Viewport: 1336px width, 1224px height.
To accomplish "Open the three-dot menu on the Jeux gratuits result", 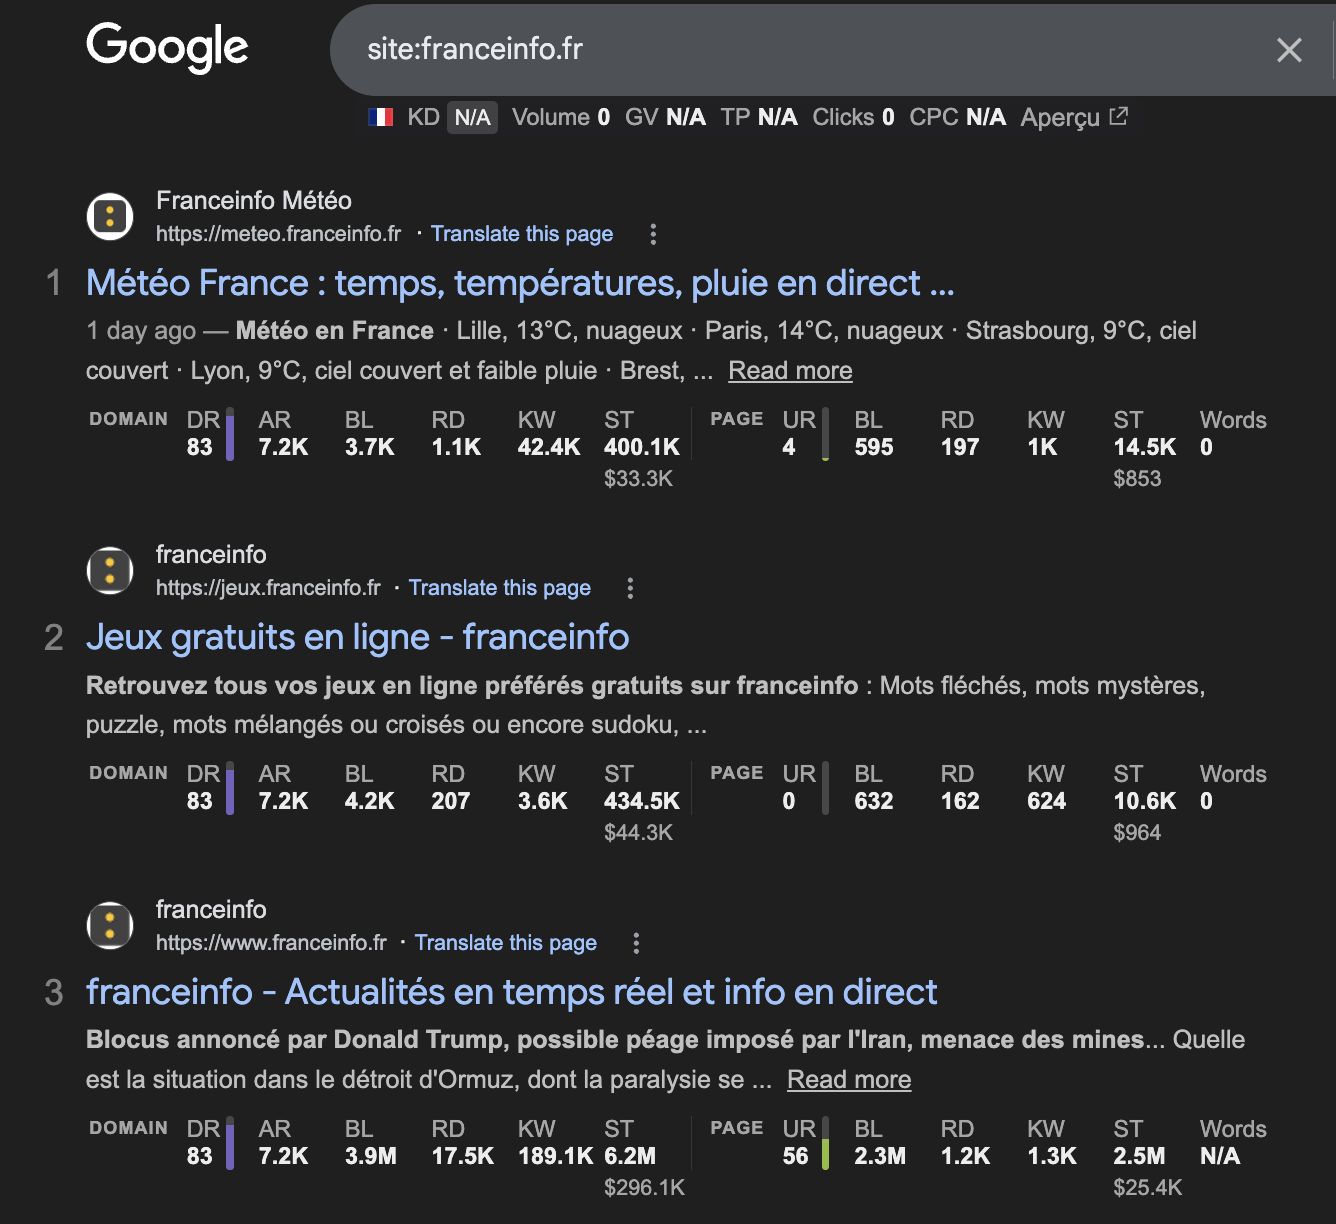I will click(x=630, y=588).
